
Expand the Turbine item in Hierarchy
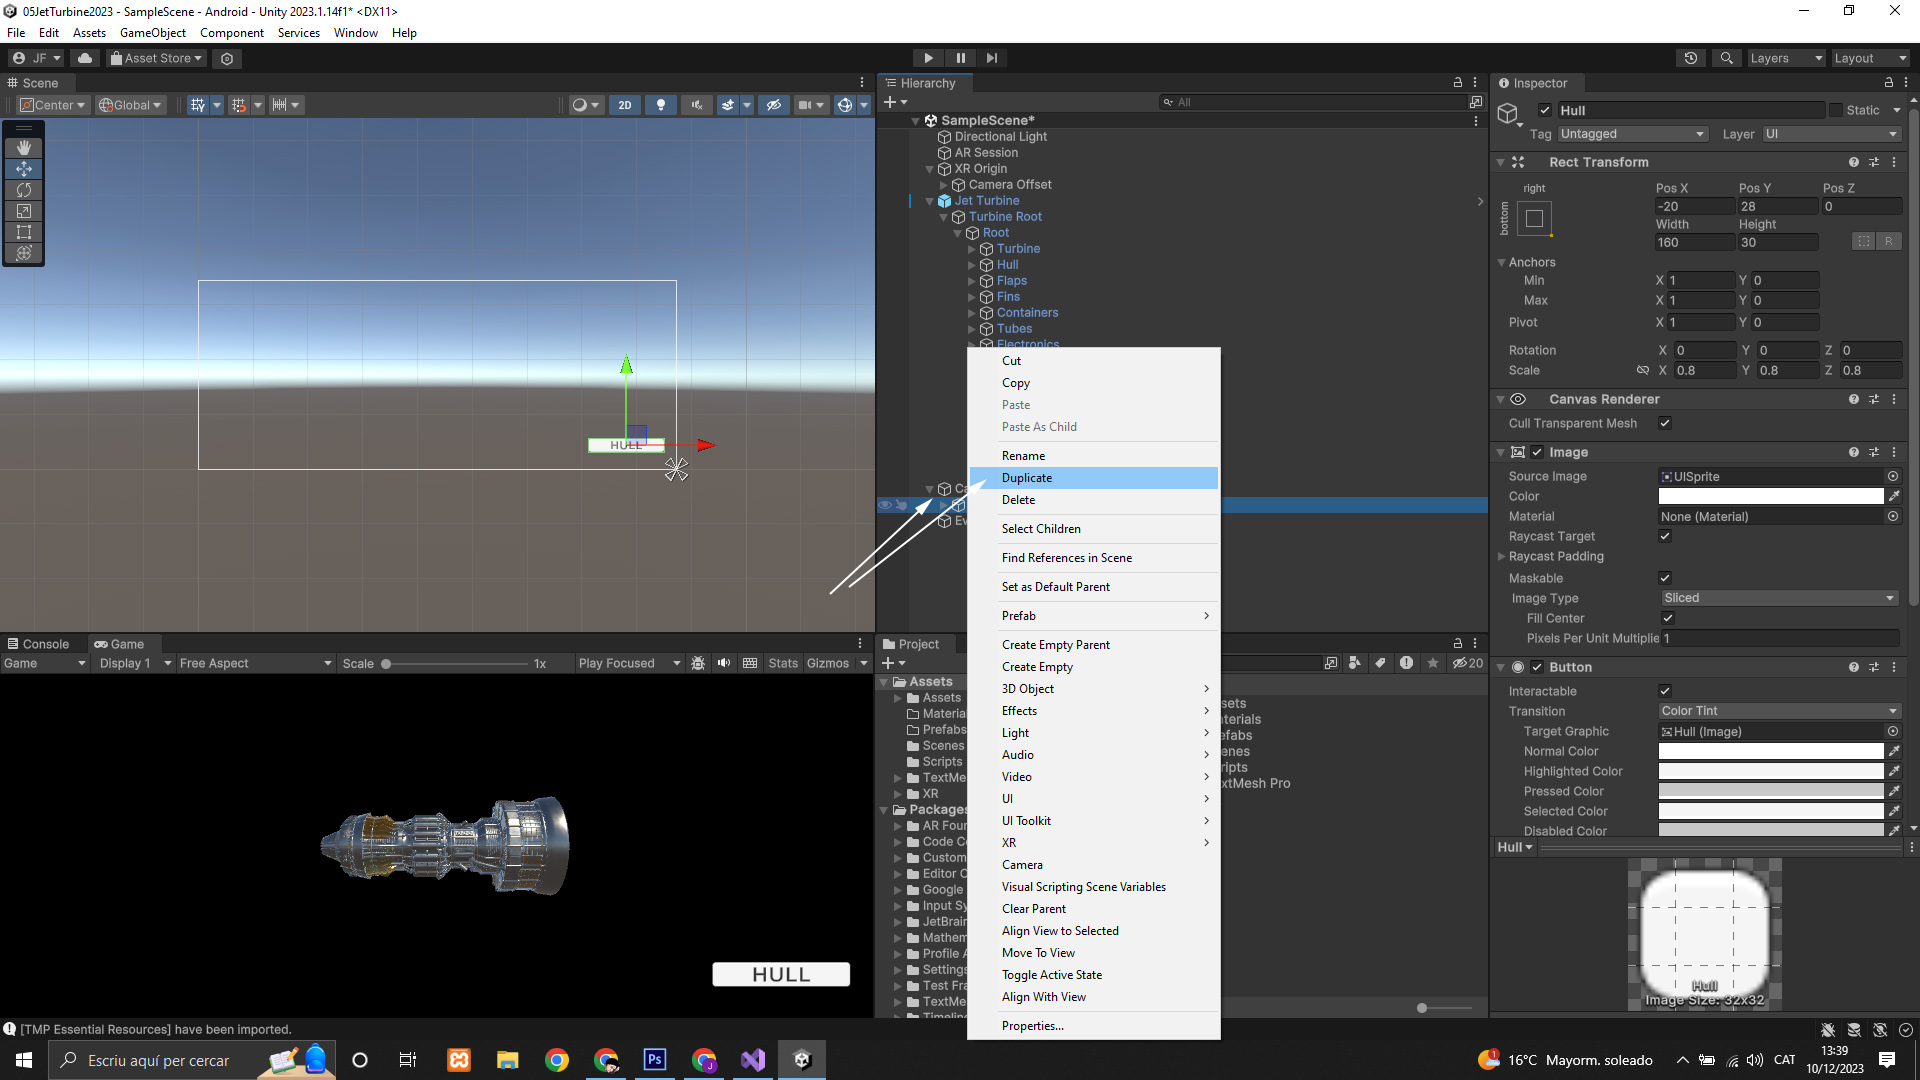(x=971, y=249)
